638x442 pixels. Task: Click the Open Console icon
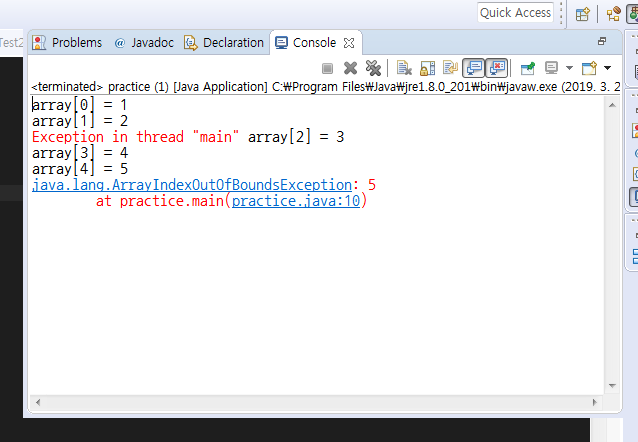[589, 68]
